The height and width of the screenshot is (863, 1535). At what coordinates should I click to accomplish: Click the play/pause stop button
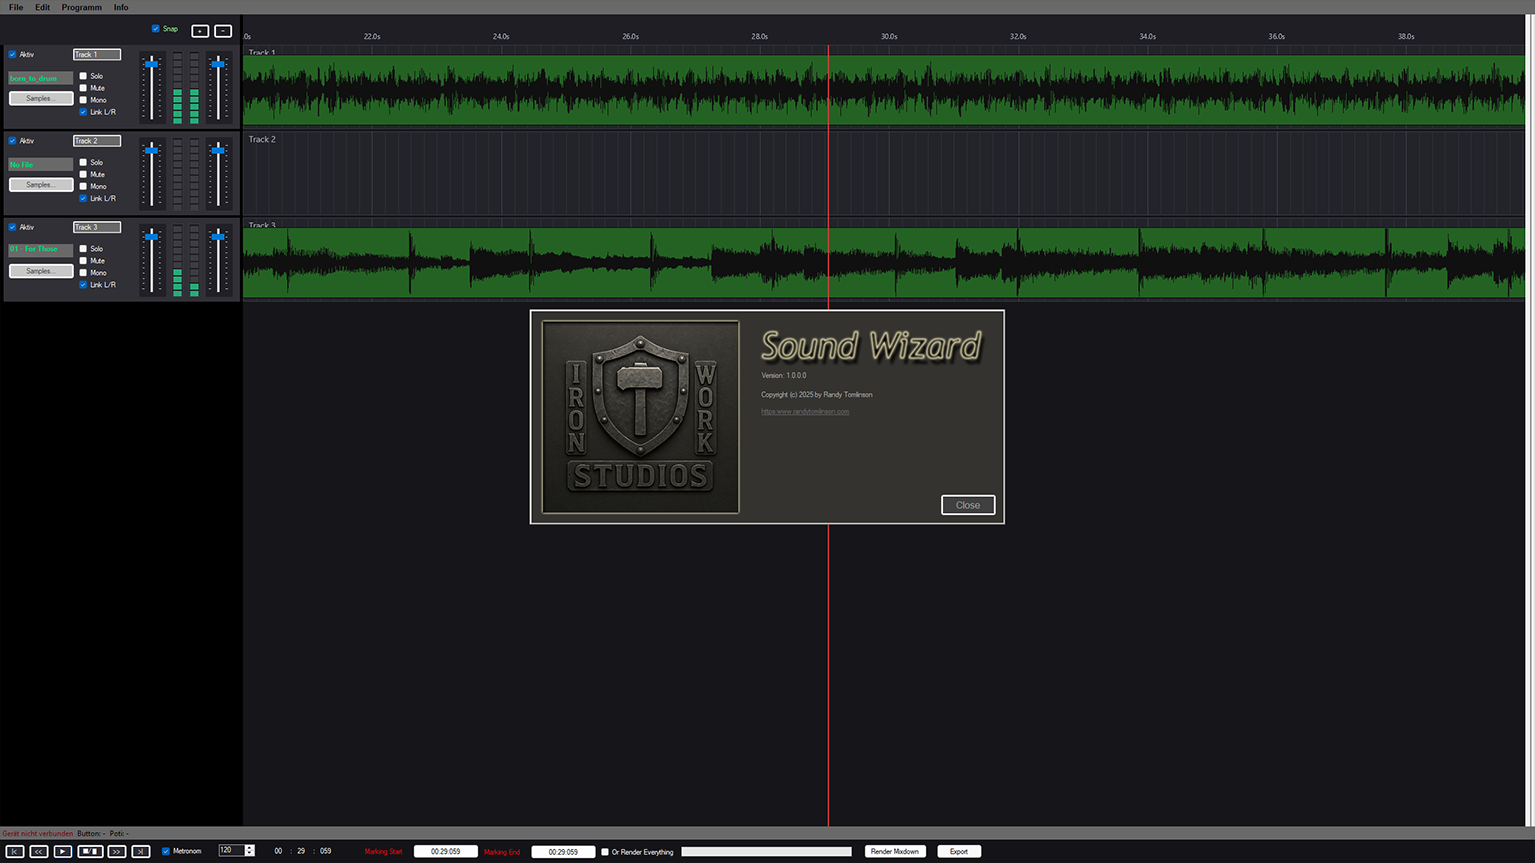pyautogui.click(x=90, y=851)
